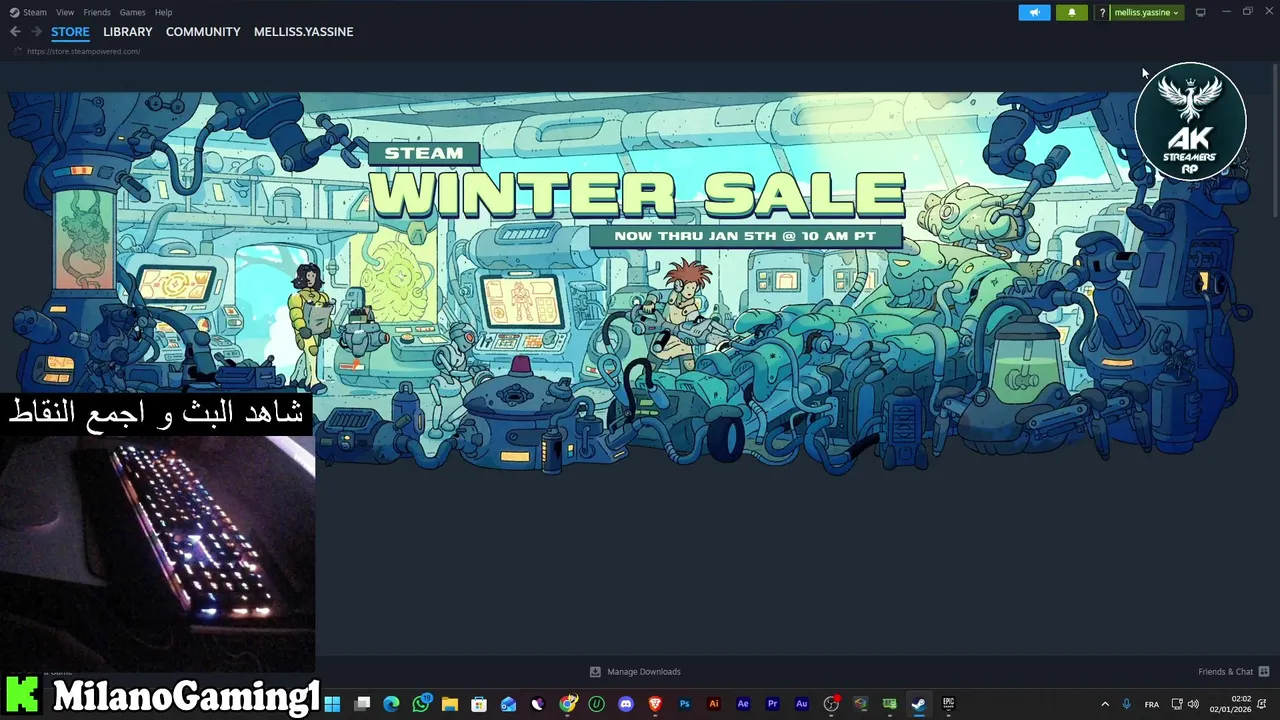This screenshot has width=1280, height=720.
Task: Open OBS Studio from the taskbar
Action: (x=831, y=704)
